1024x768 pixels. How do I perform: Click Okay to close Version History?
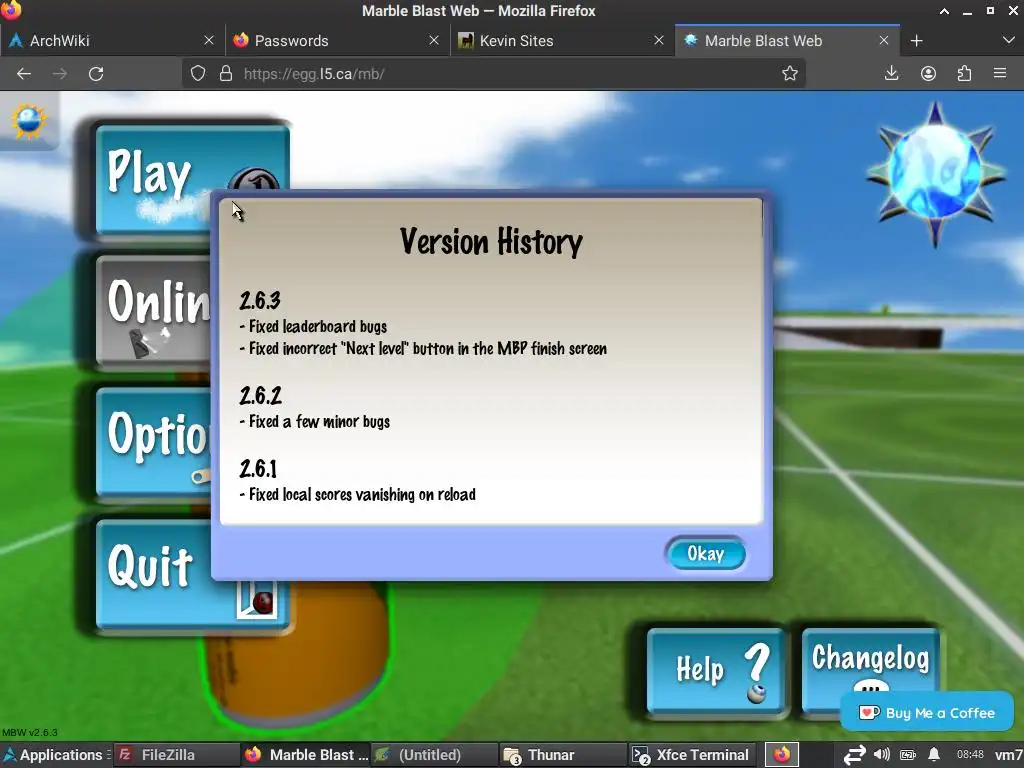point(705,554)
